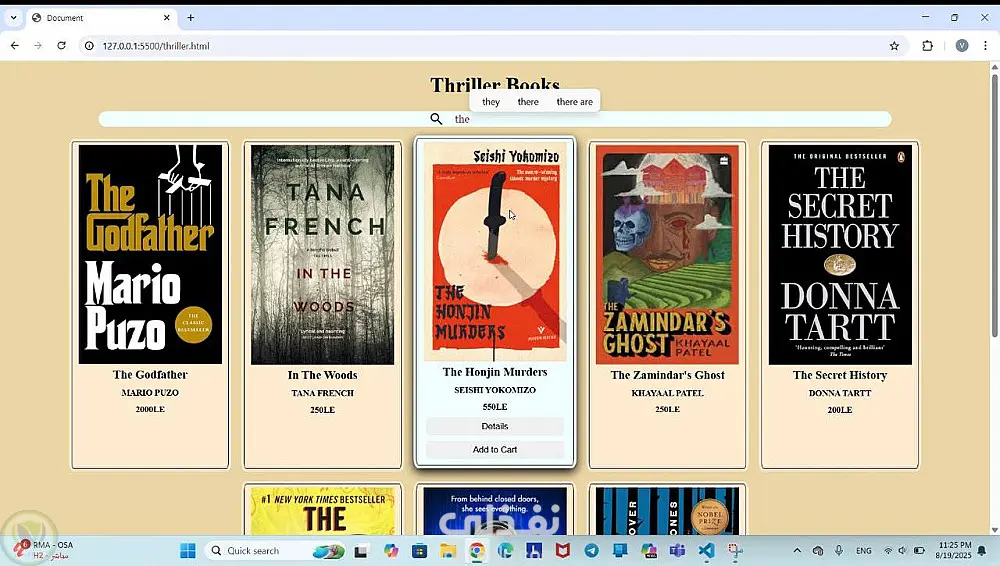The width and height of the screenshot is (1000, 566).
Task: Click the book search input field
Action: click(495, 119)
